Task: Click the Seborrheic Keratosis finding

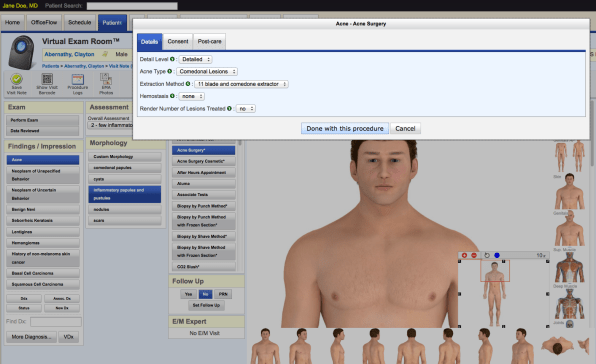Action: pyautogui.click(x=43, y=220)
